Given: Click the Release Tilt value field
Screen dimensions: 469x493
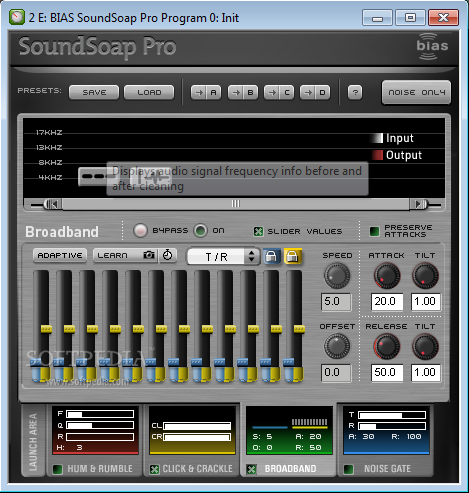Looking at the screenshot, I should click(426, 372).
